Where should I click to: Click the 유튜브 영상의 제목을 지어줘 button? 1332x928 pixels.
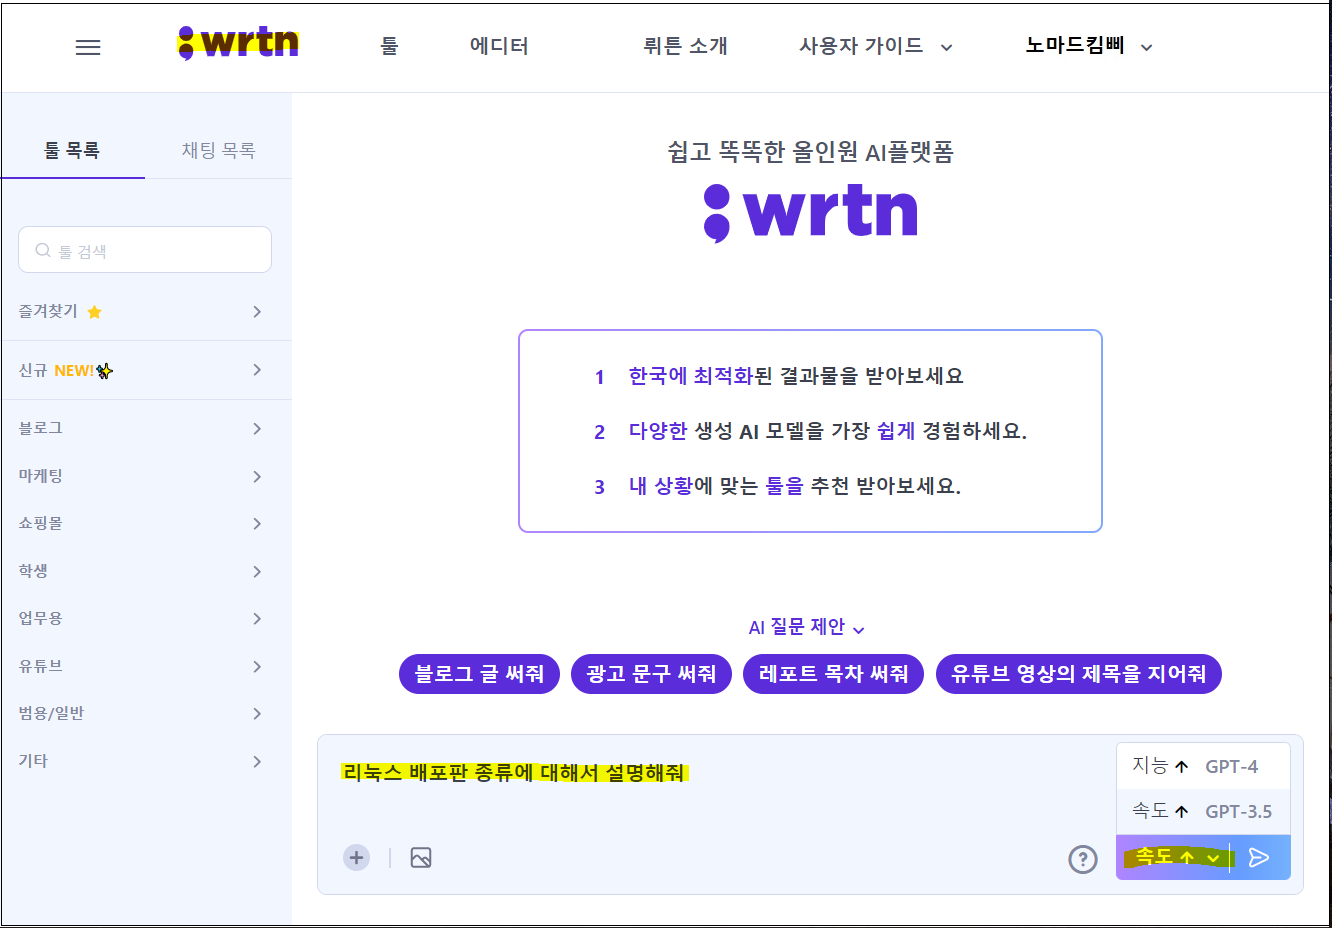coord(1078,673)
